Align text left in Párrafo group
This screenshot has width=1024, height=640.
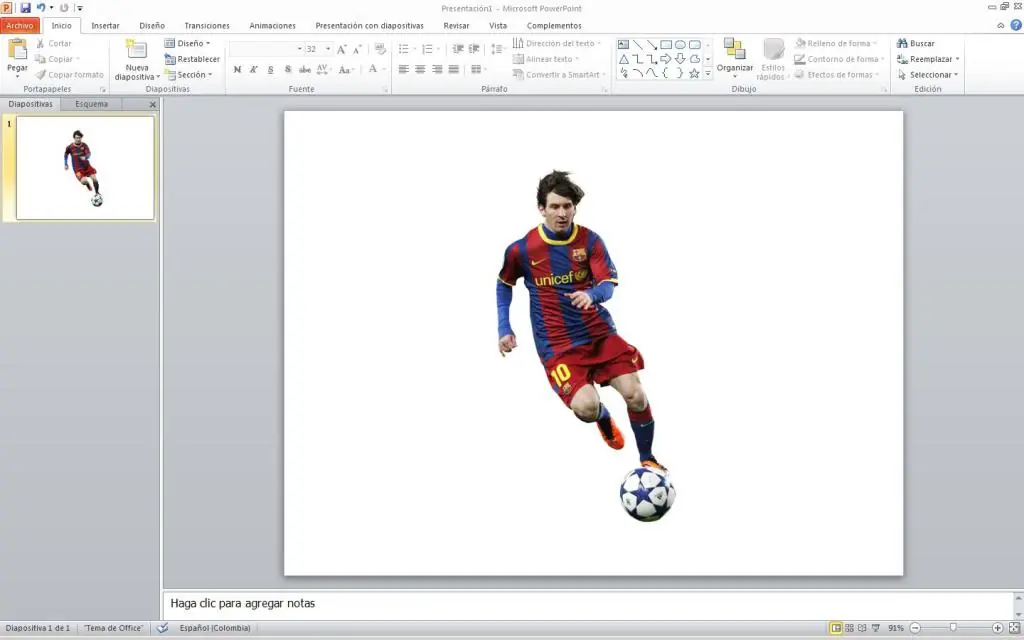[x=404, y=69]
